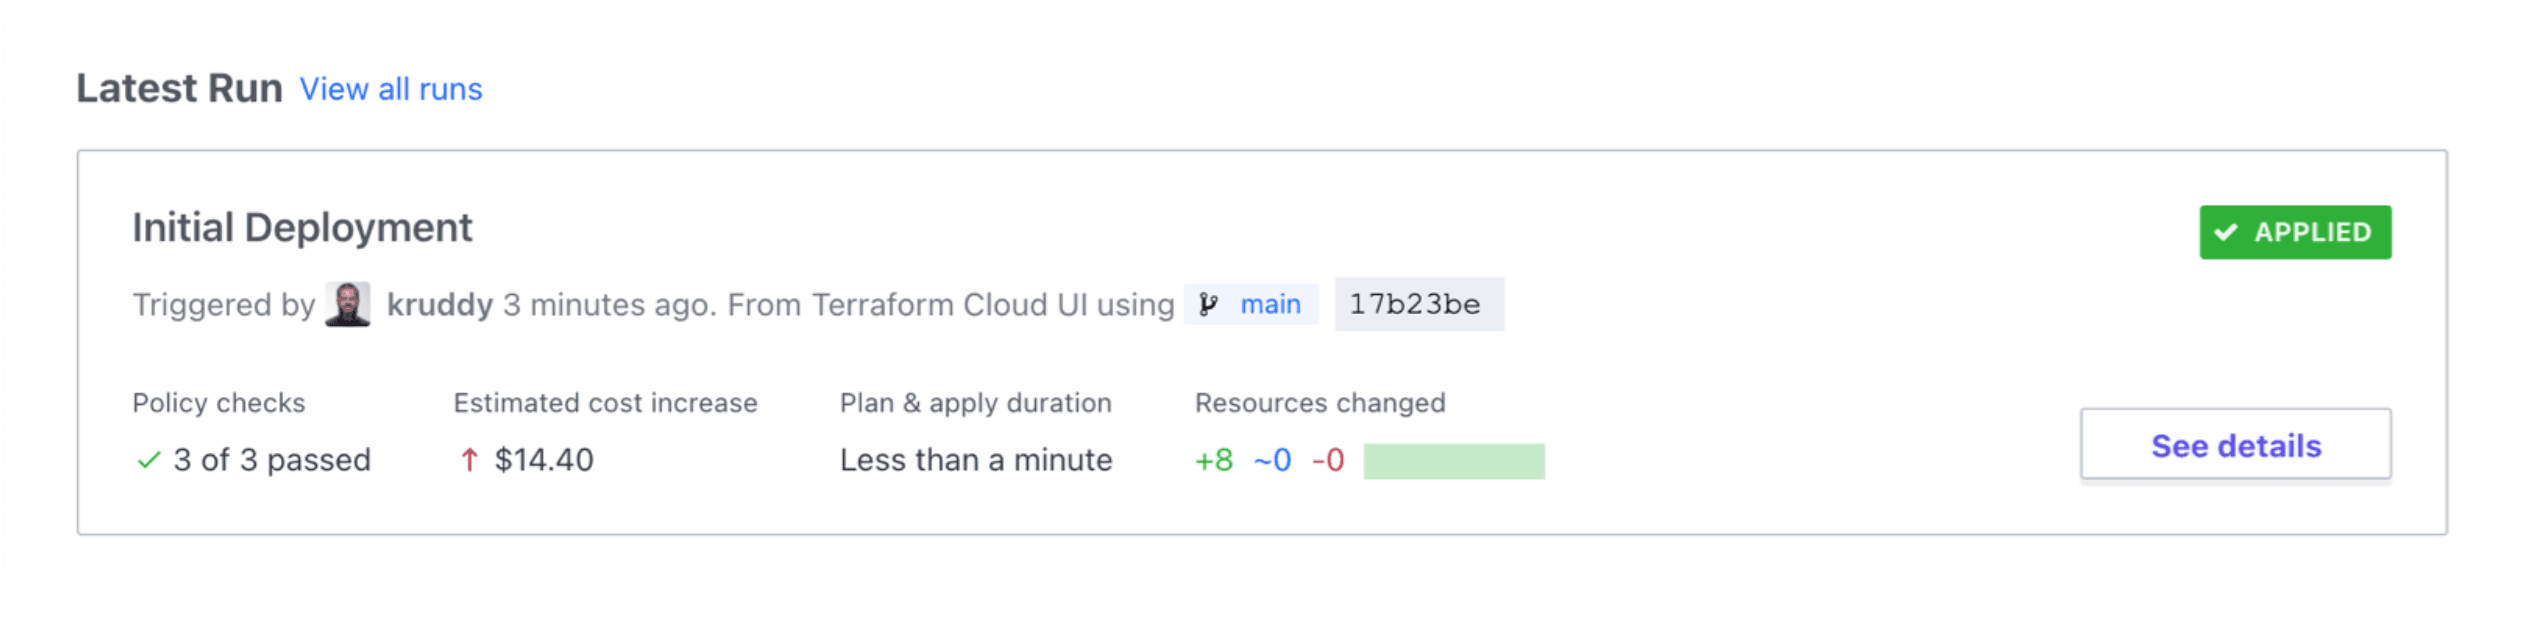
Task: Click the Latest Run heading
Action: (x=180, y=89)
